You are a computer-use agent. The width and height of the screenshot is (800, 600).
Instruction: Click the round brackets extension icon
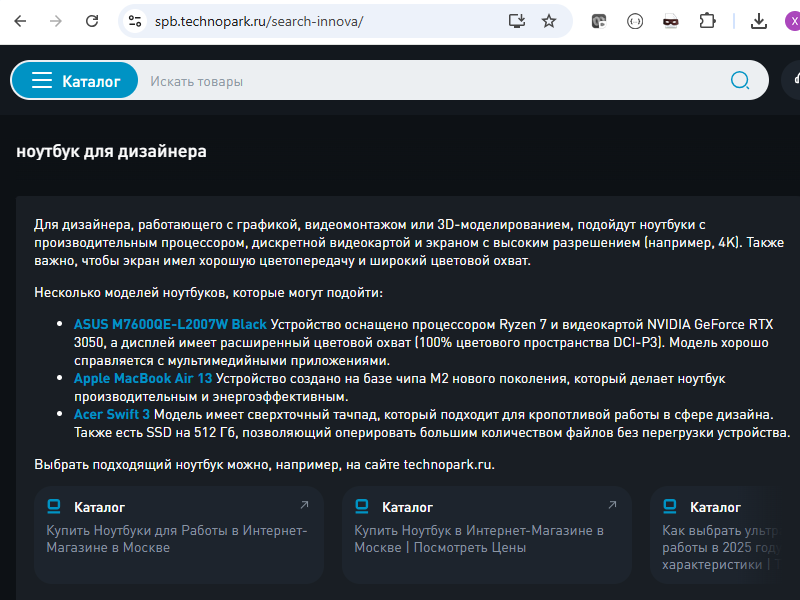click(635, 21)
